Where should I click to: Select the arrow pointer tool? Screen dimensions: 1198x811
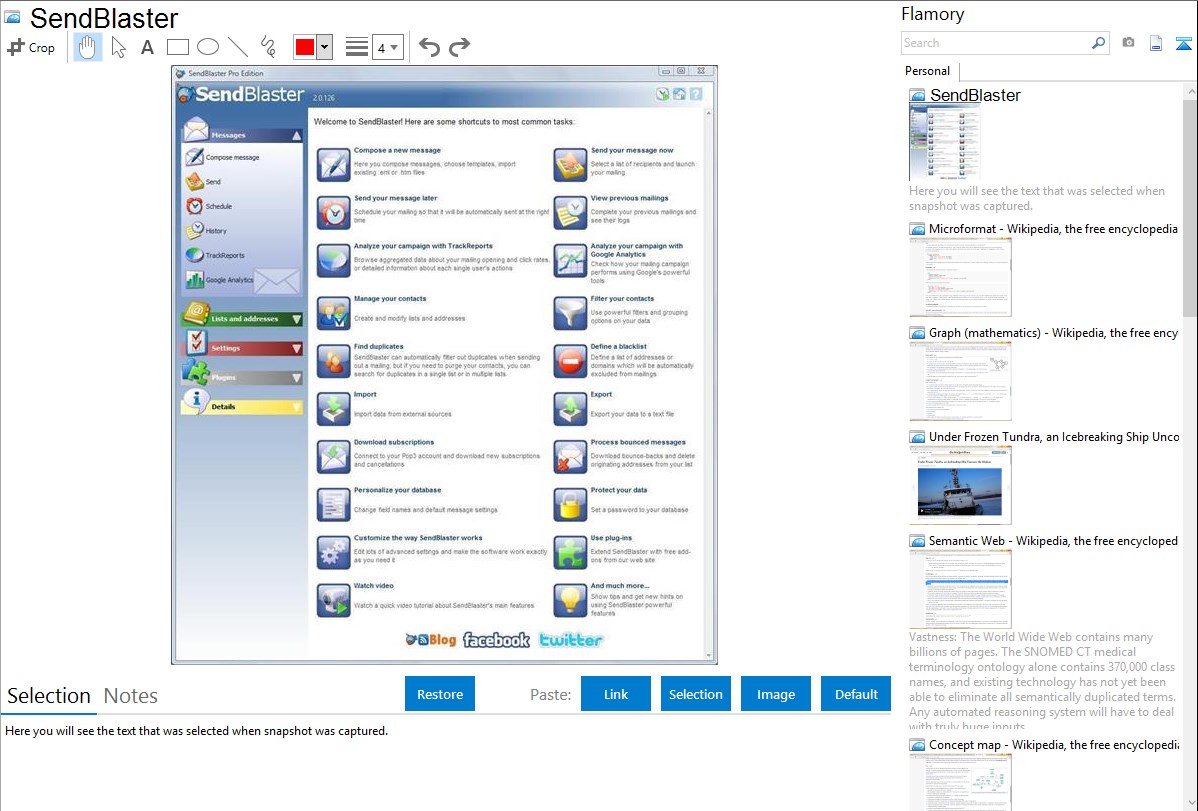click(x=118, y=47)
